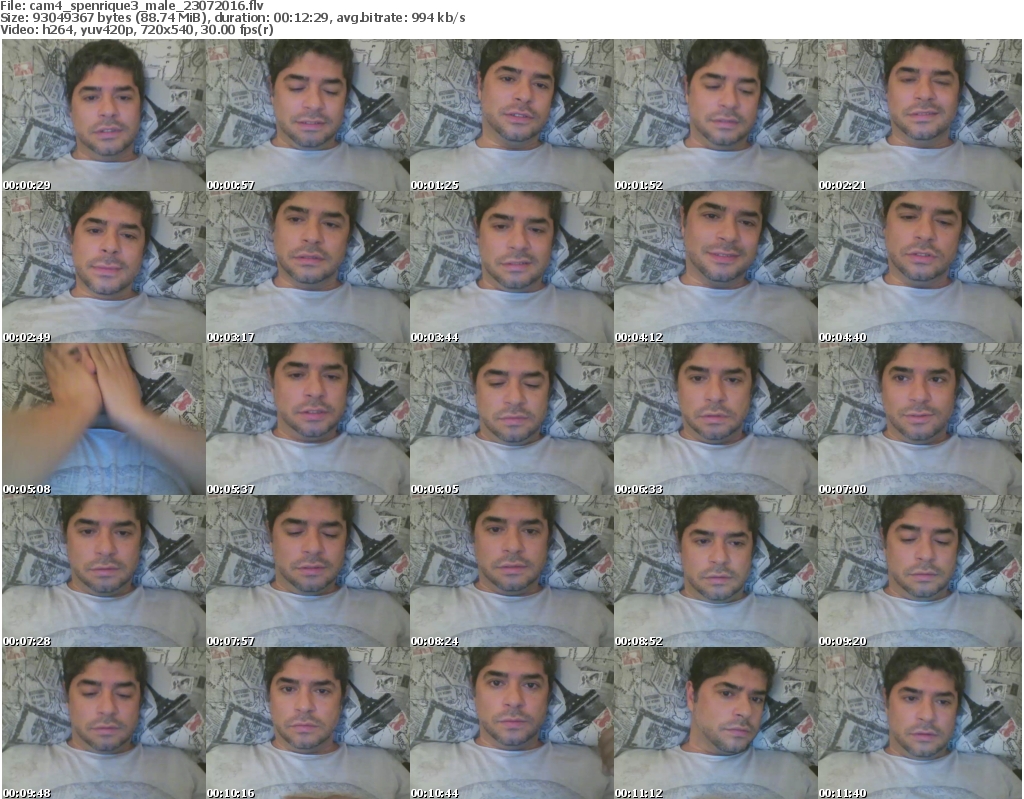Click the video codec text h264
1024x799 pixels.
pos(57,29)
